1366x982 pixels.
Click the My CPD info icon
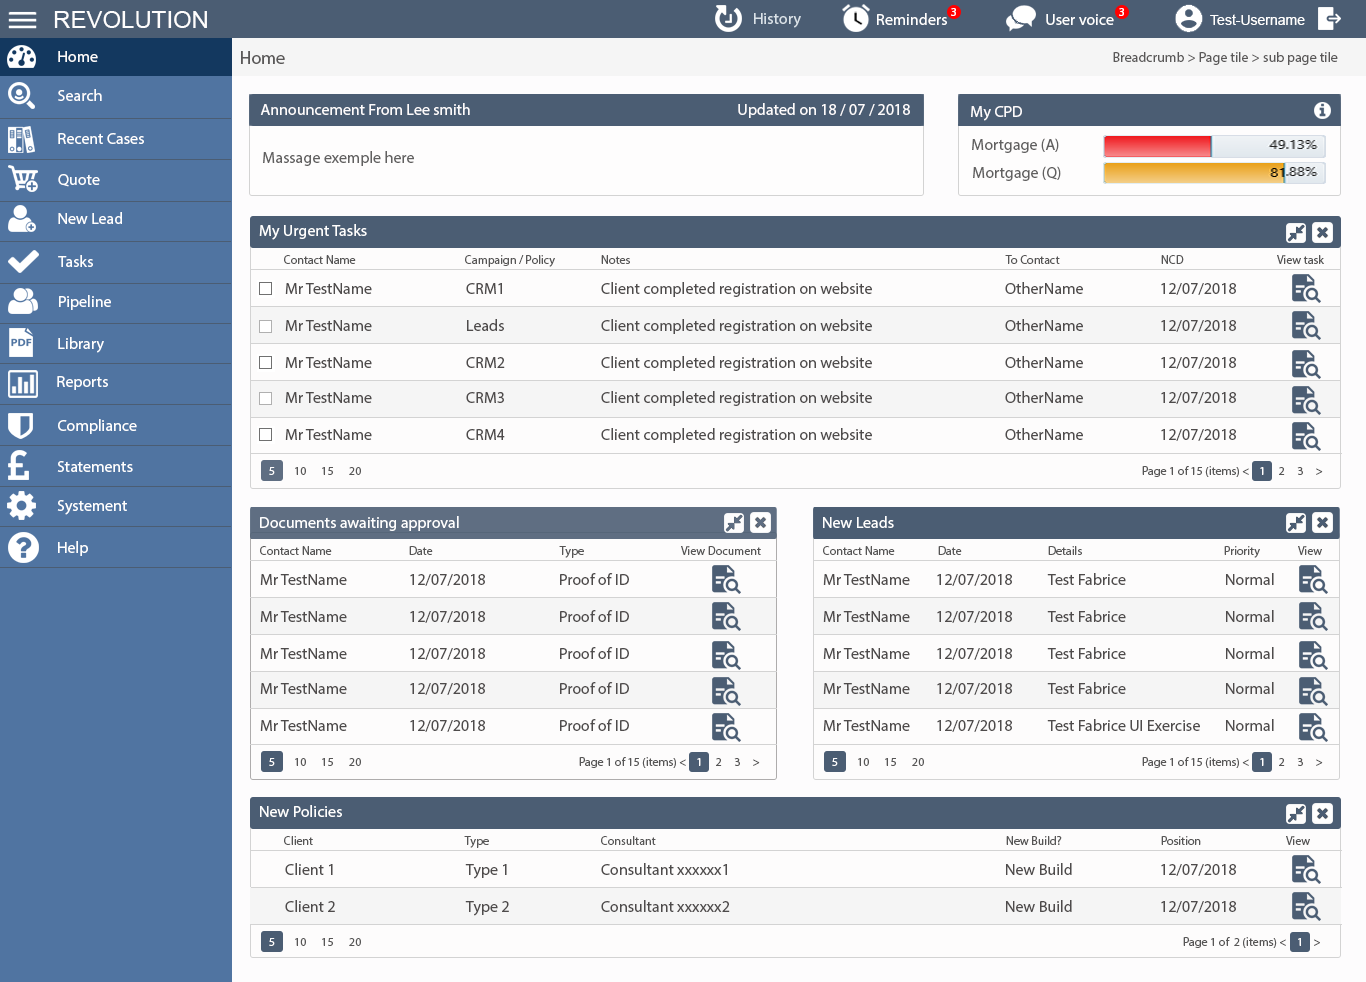pyautogui.click(x=1322, y=111)
